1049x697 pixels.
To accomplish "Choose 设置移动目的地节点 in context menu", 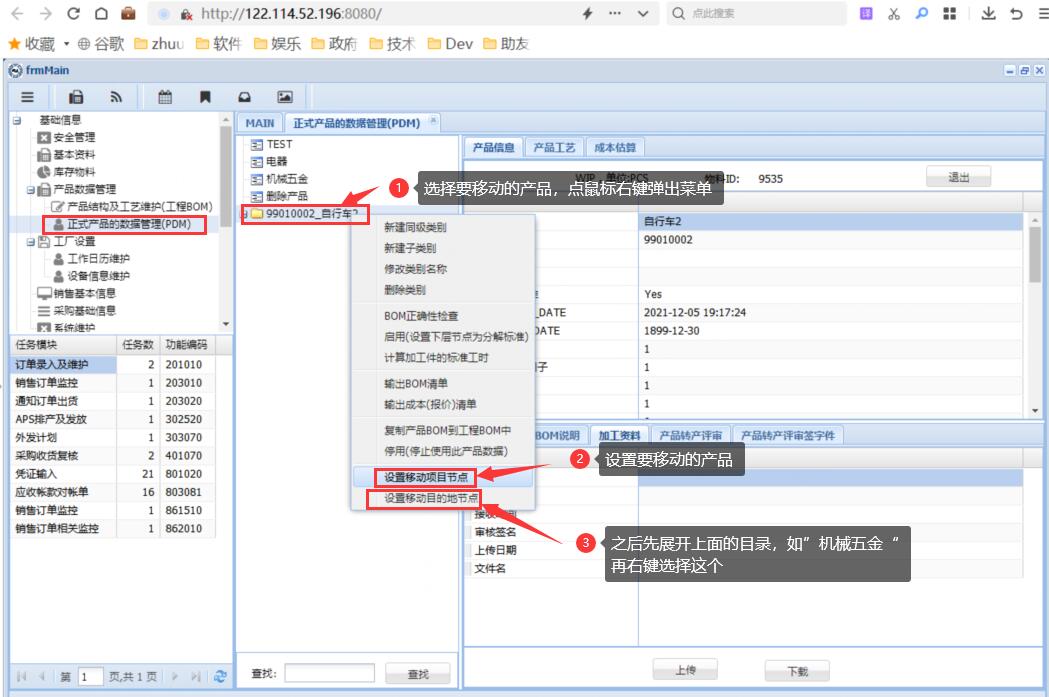I will coord(431,498).
